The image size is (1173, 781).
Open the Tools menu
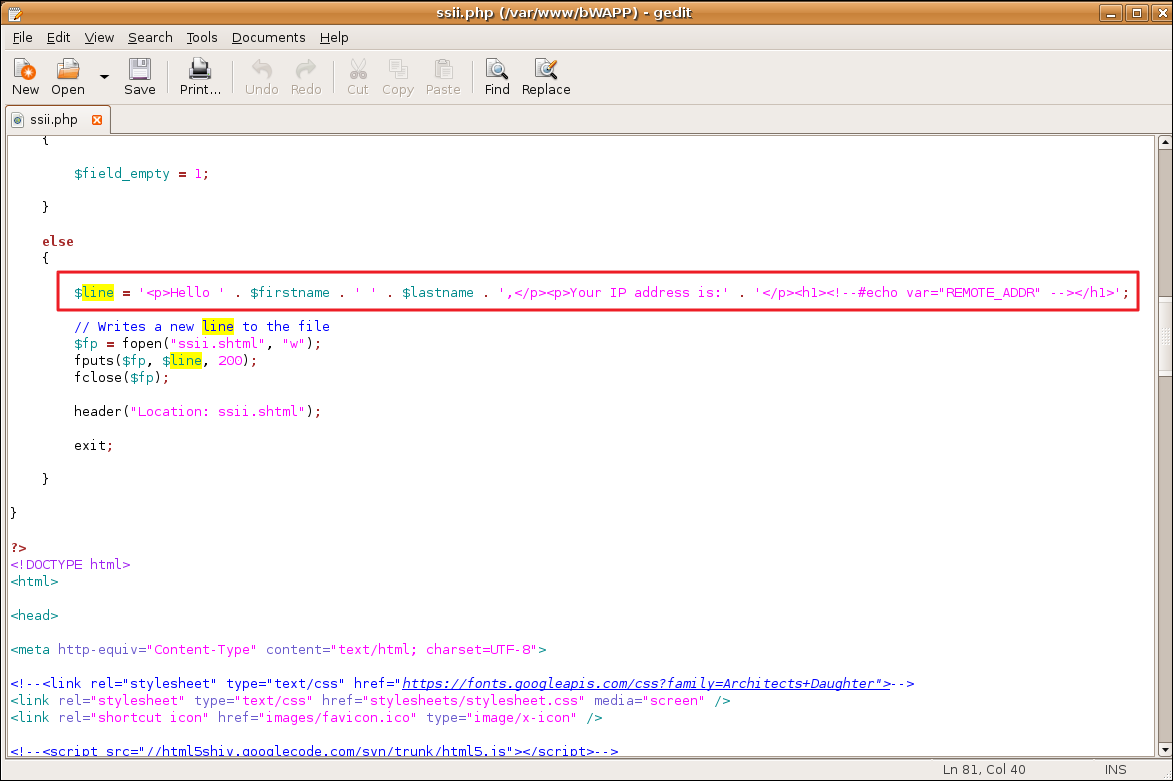[201, 37]
